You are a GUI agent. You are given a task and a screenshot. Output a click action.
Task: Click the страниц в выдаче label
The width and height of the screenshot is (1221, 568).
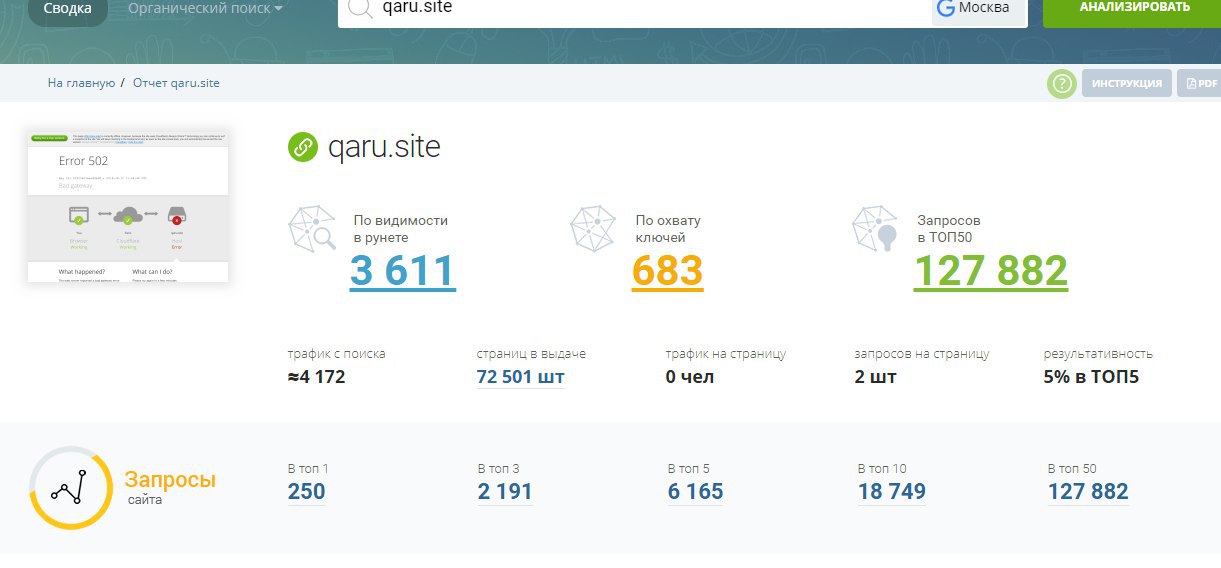click(x=531, y=354)
